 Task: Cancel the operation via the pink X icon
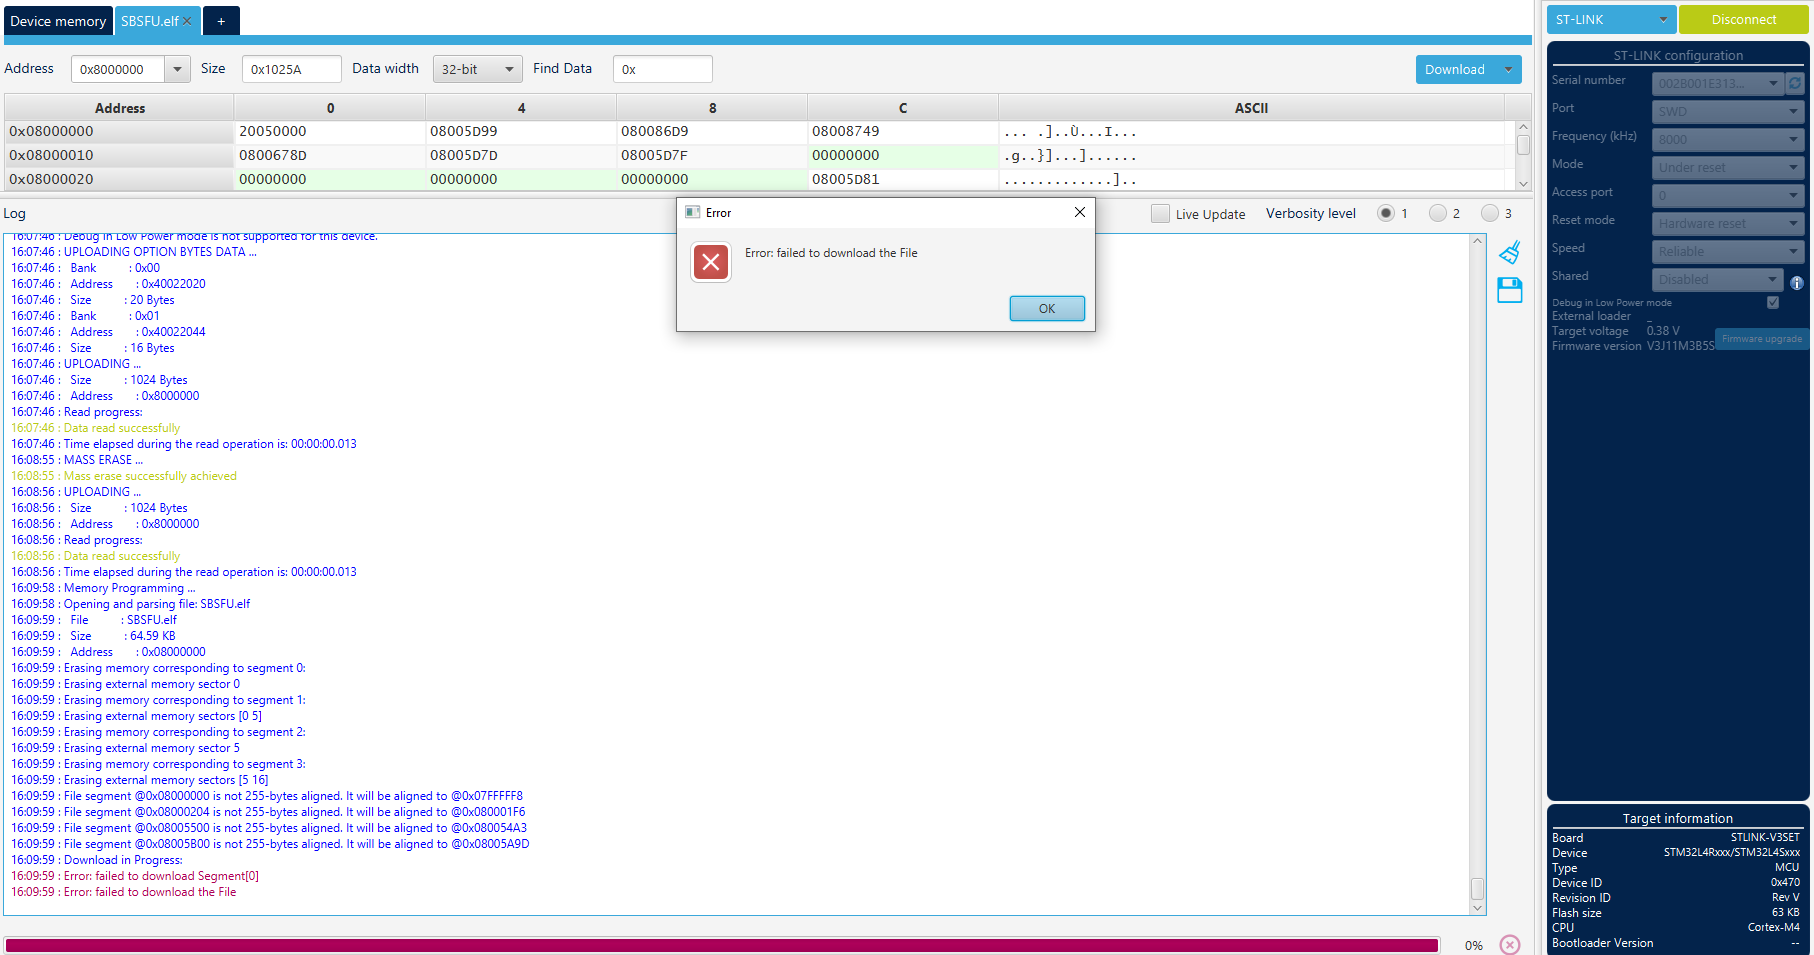click(x=1509, y=943)
